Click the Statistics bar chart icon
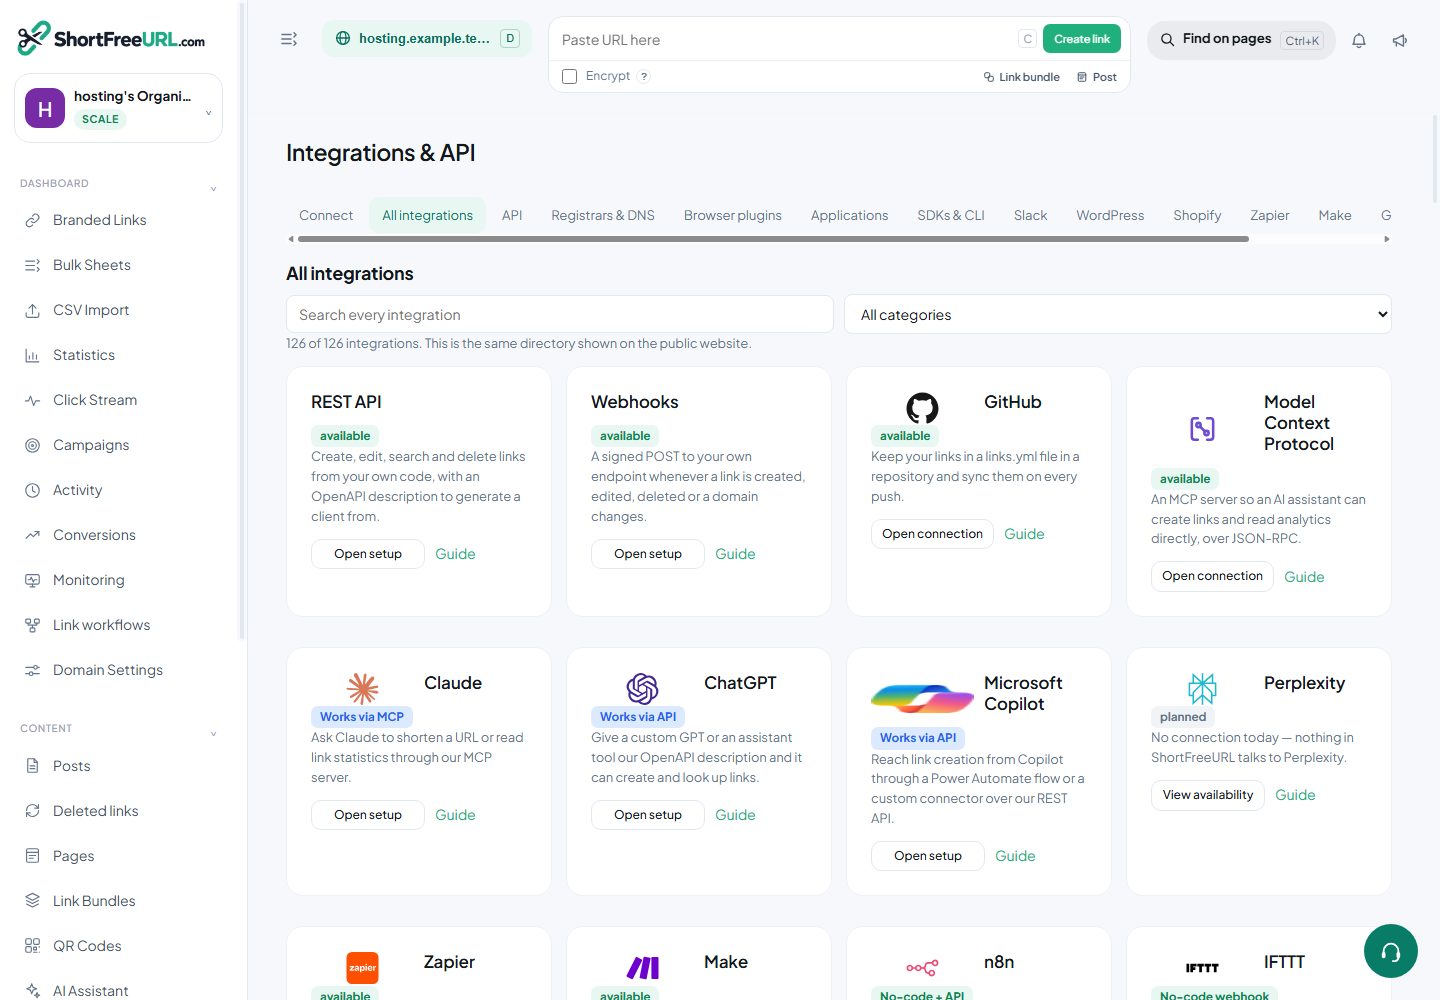Screen dimensions: 1440x1000 [x=32, y=355]
